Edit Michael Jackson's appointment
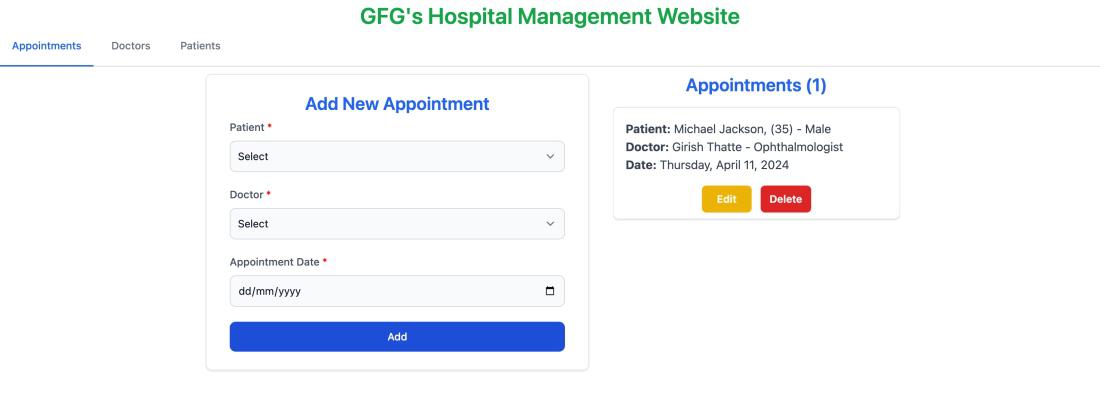Viewport: 1100px width, 416px height. pos(726,199)
